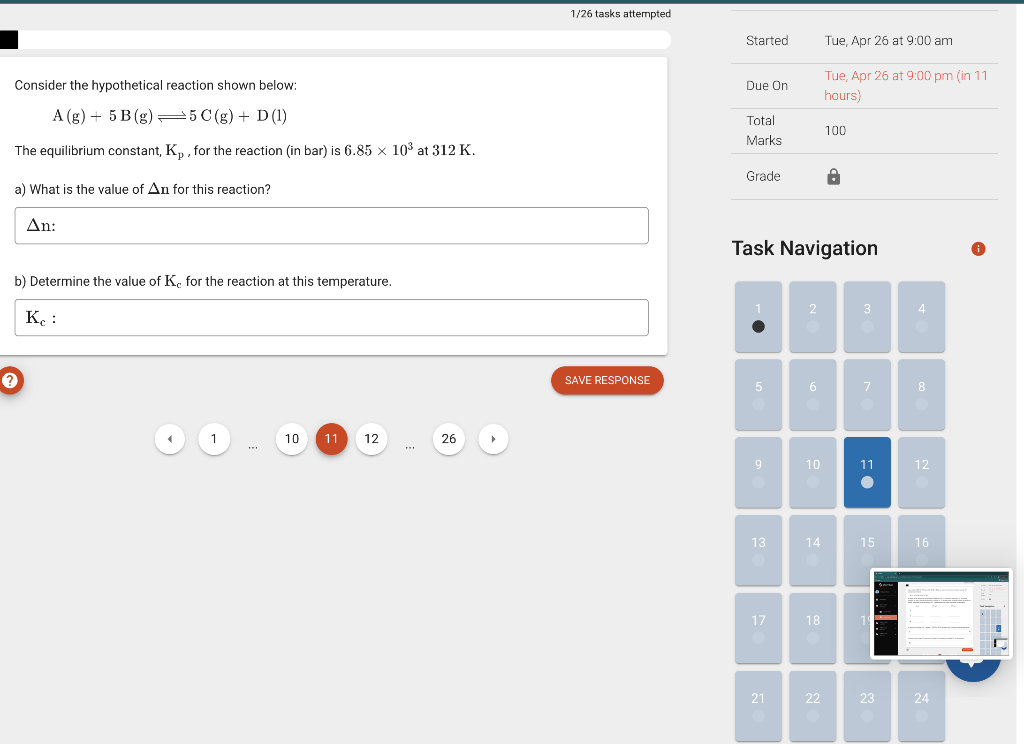Go to previous page arrow
1024x744 pixels.
(x=170, y=439)
